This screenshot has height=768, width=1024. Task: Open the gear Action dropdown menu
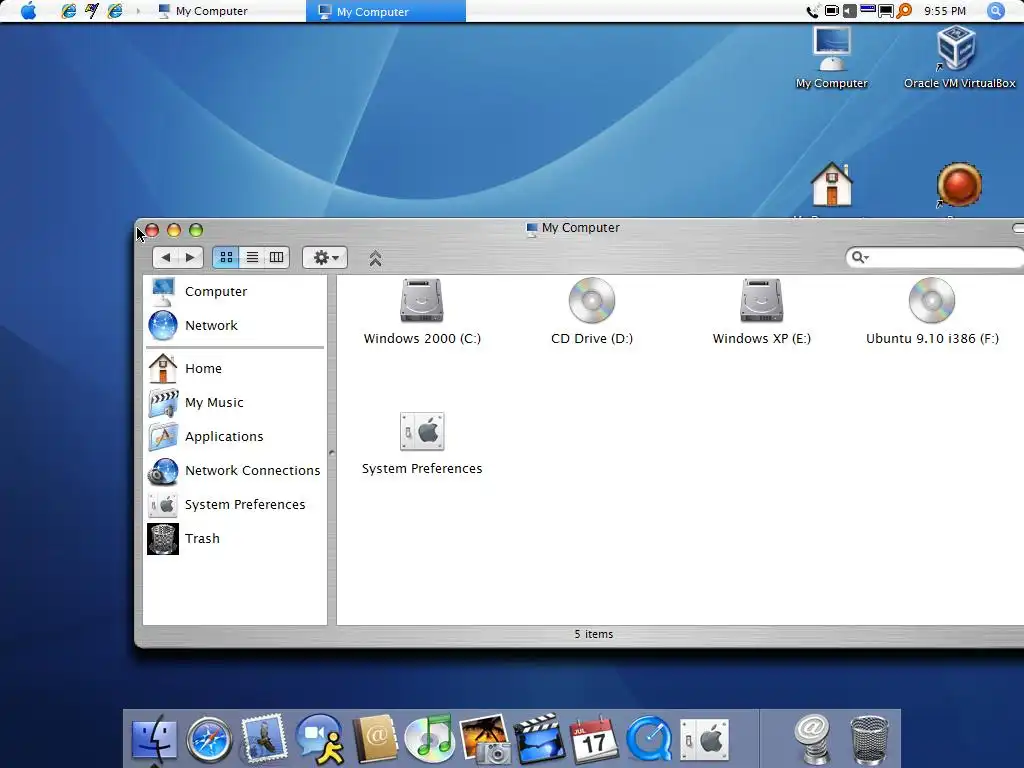click(325, 257)
